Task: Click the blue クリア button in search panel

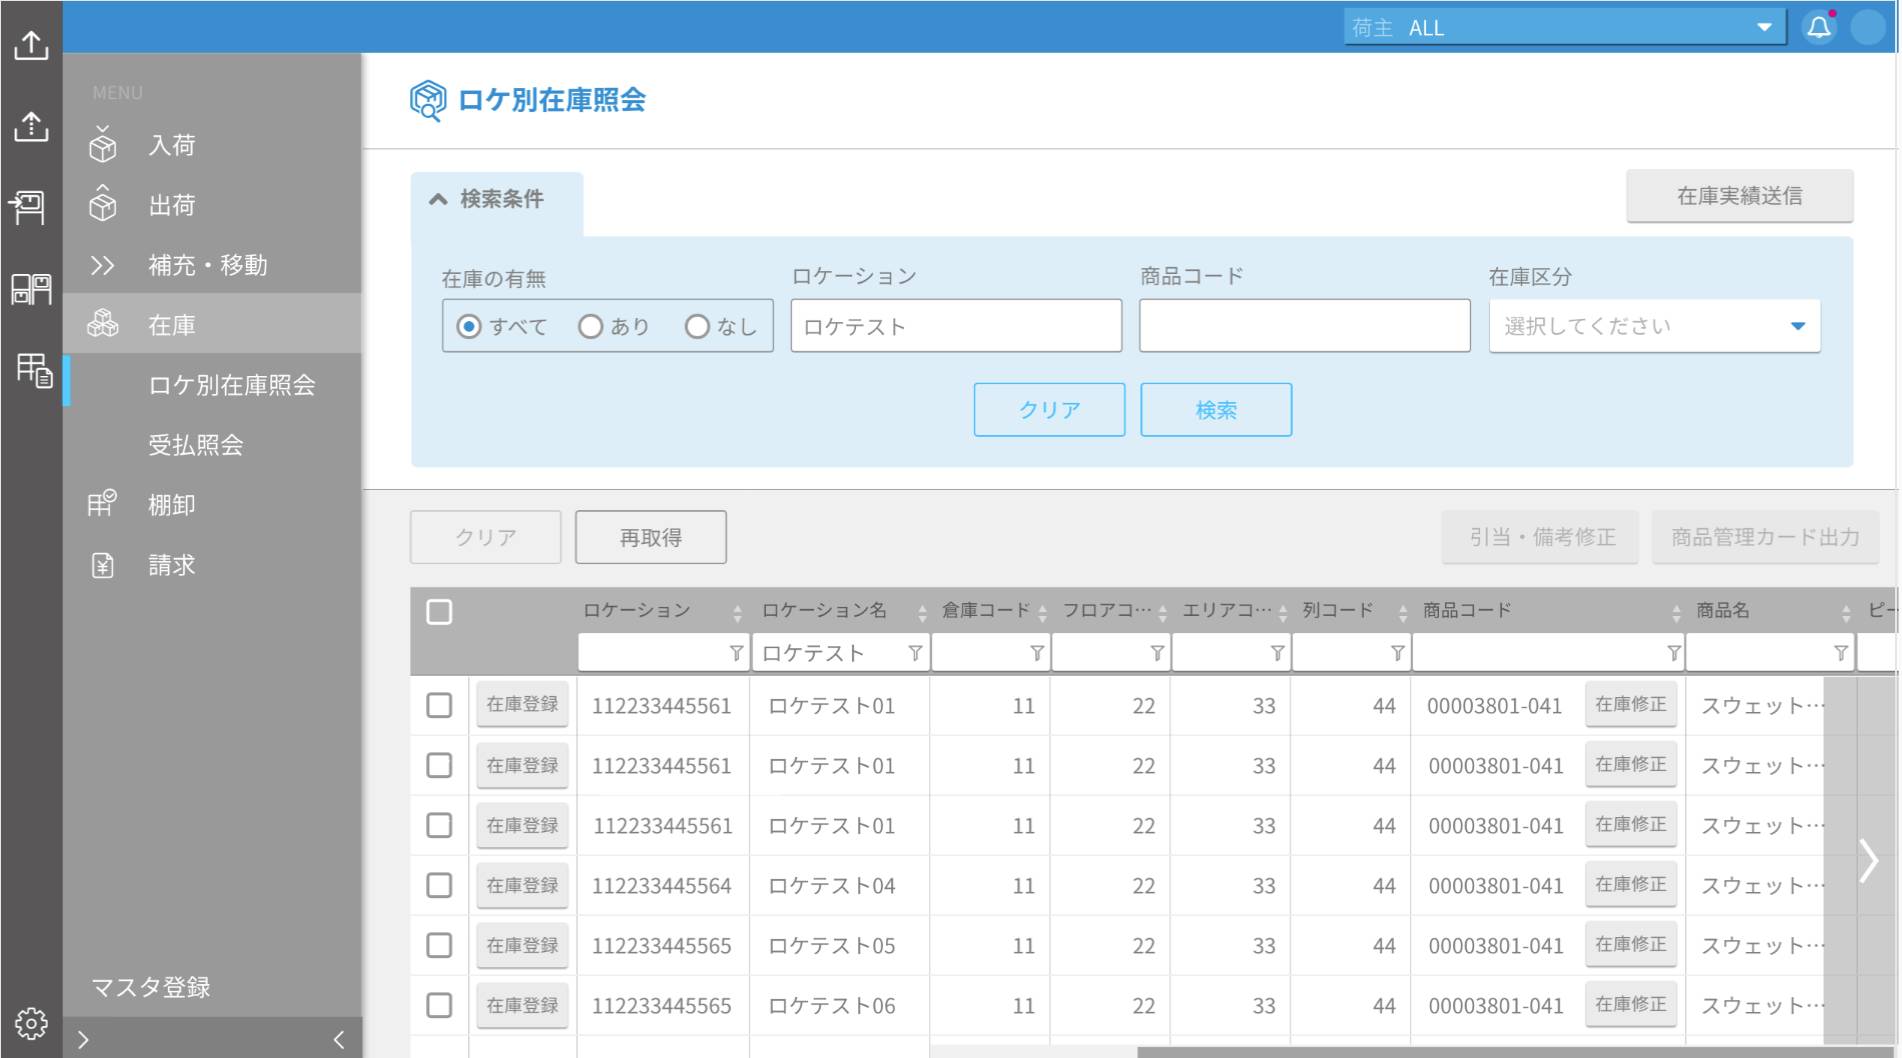Action: [x=1049, y=410]
